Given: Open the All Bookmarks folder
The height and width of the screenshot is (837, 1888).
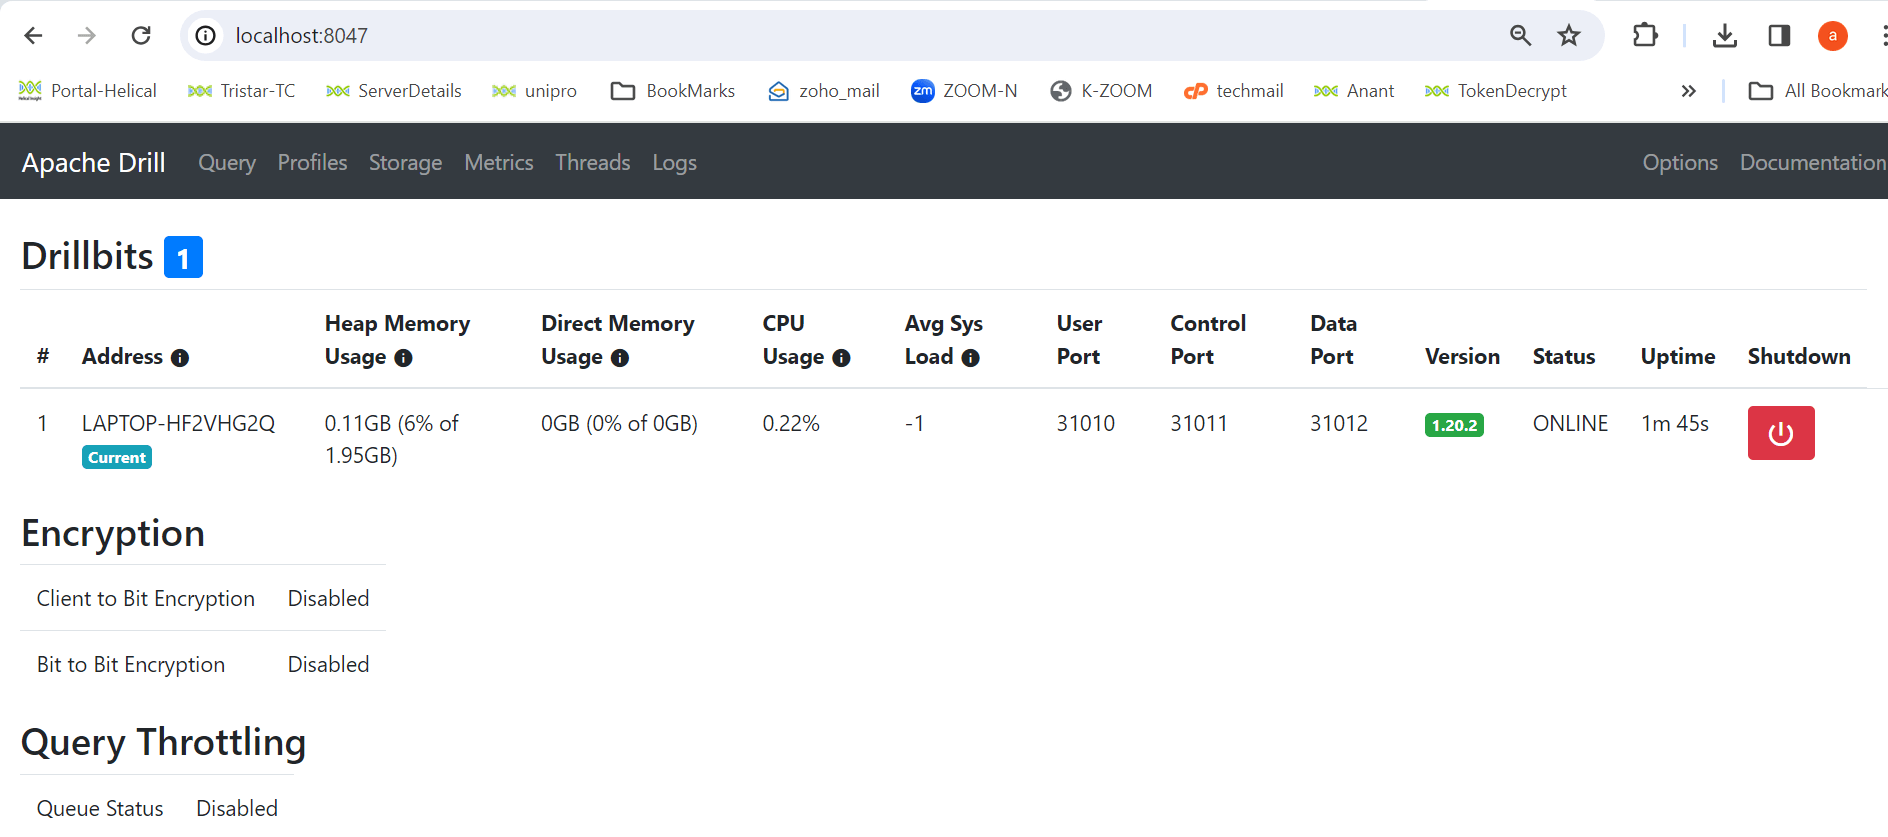Looking at the screenshot, I should point(1817,91).
